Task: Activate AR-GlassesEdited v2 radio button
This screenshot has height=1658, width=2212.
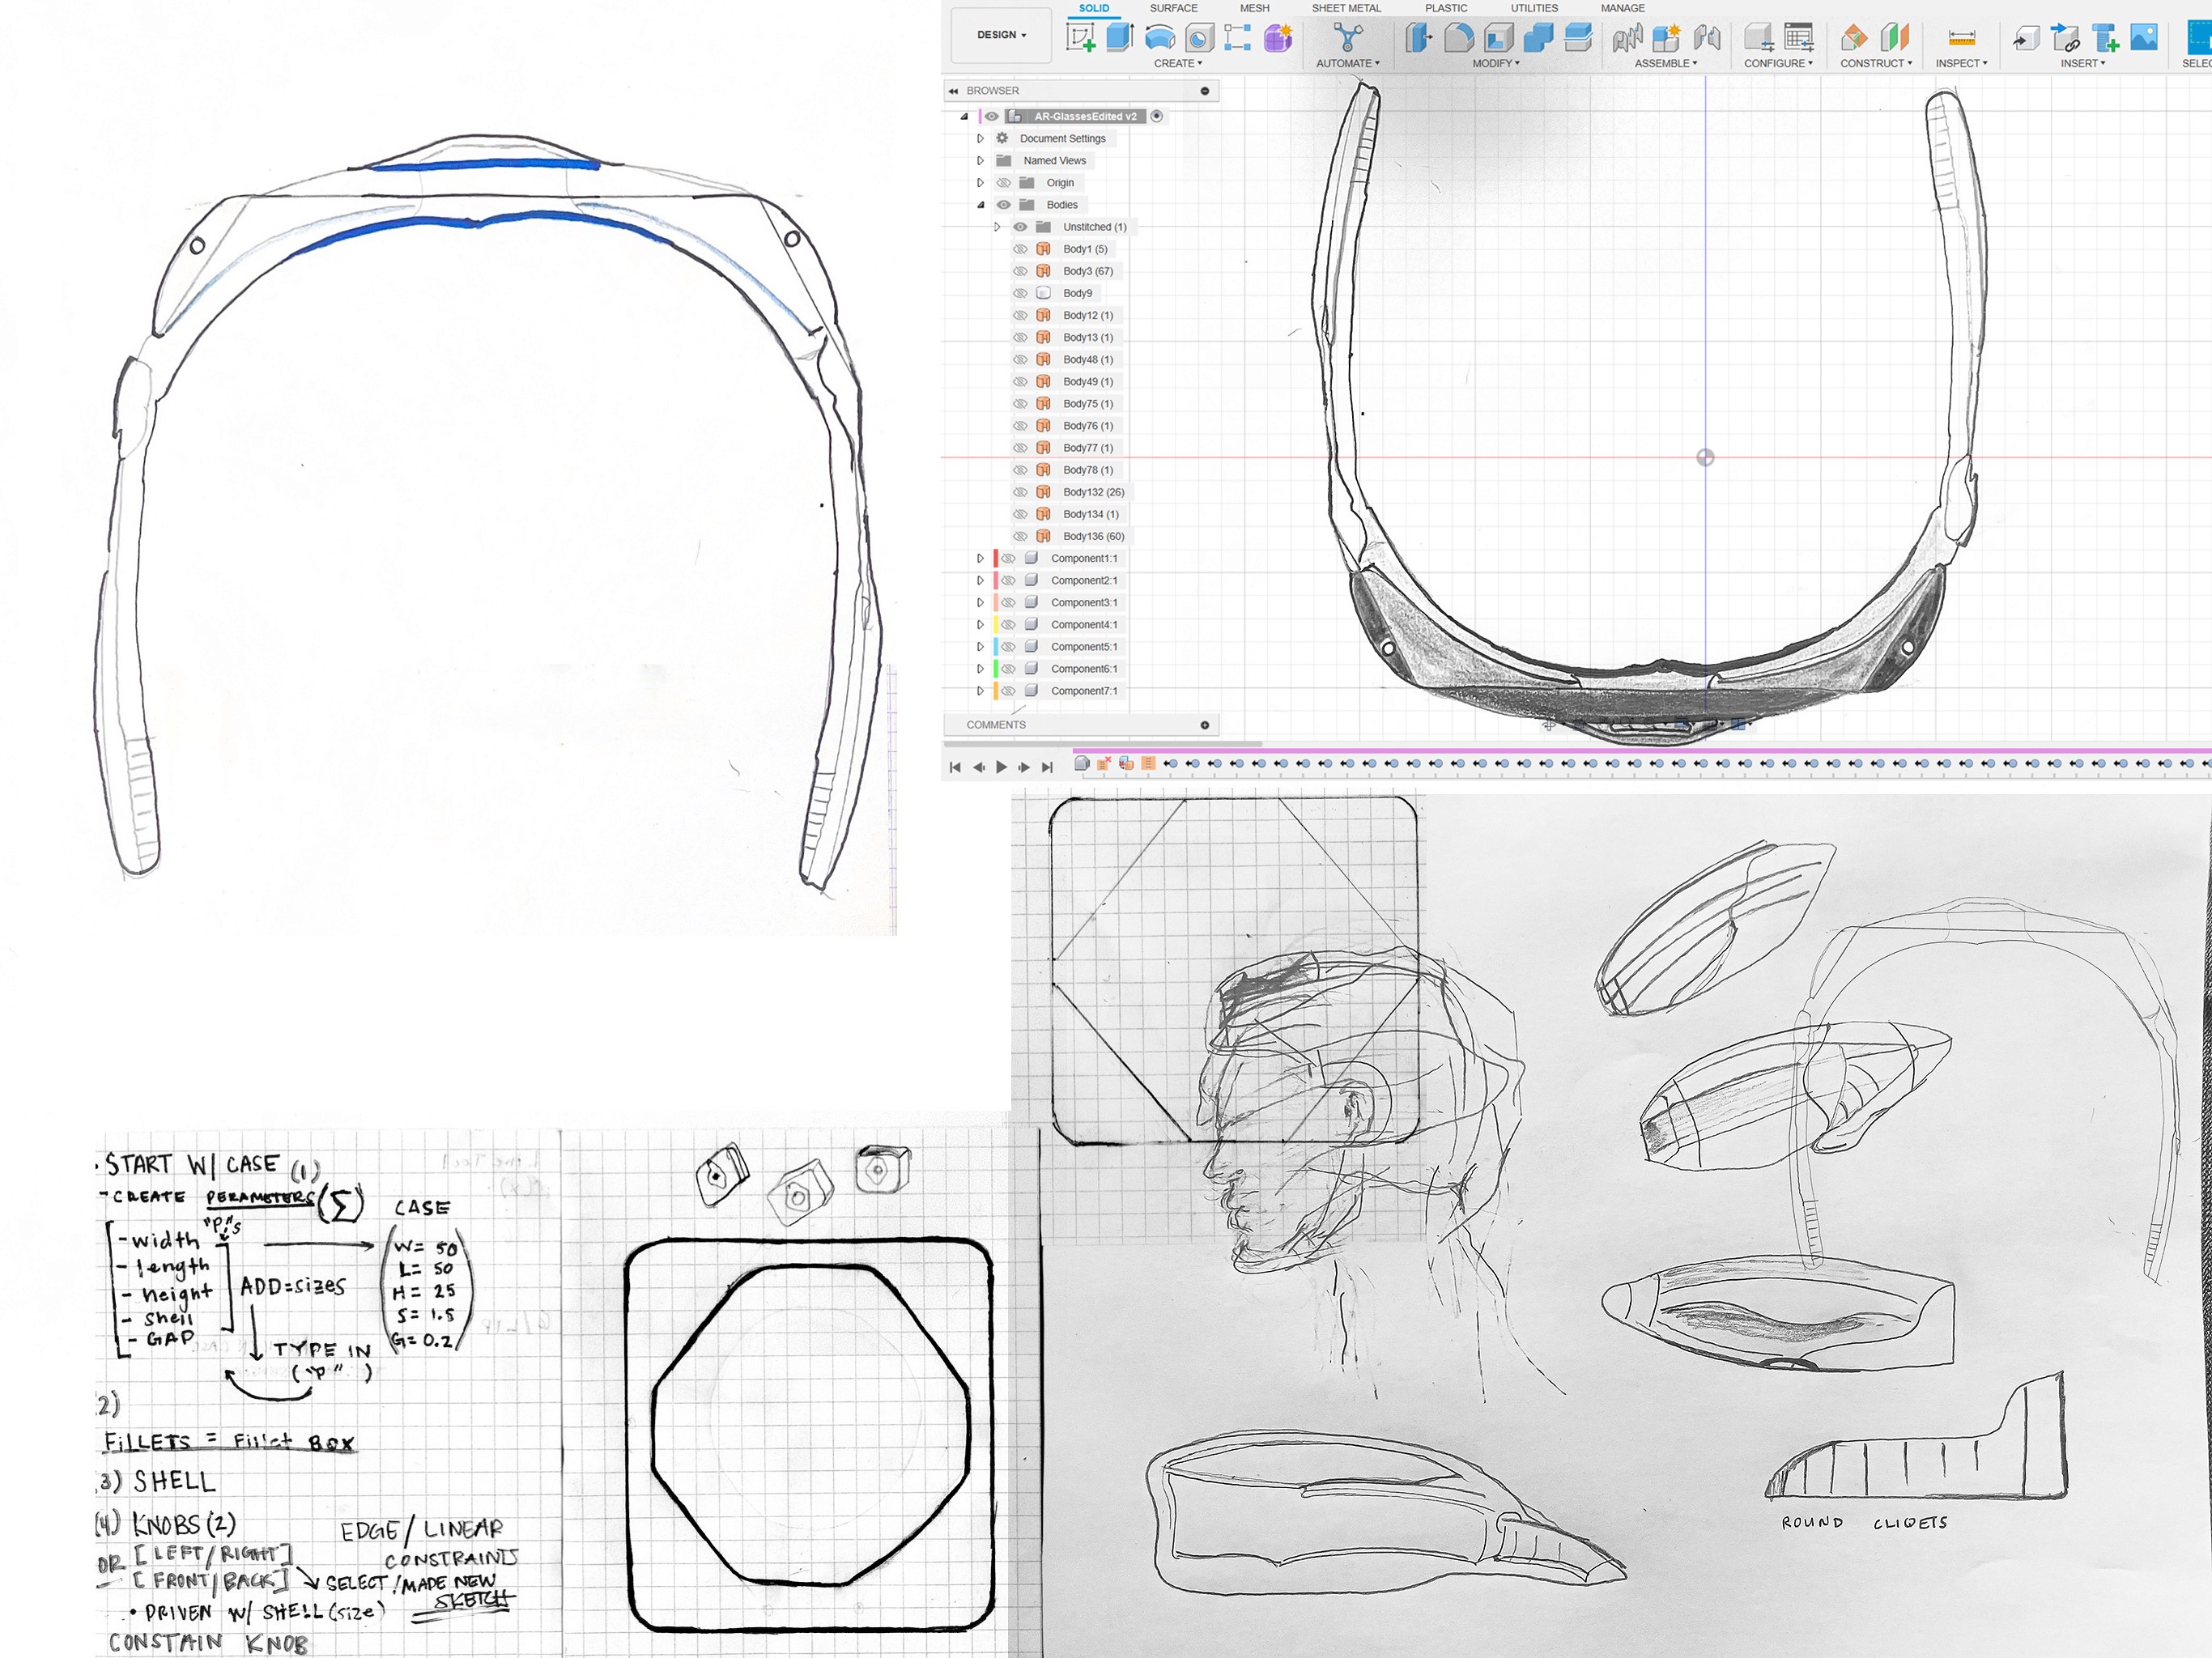Action: [1156, 116]
